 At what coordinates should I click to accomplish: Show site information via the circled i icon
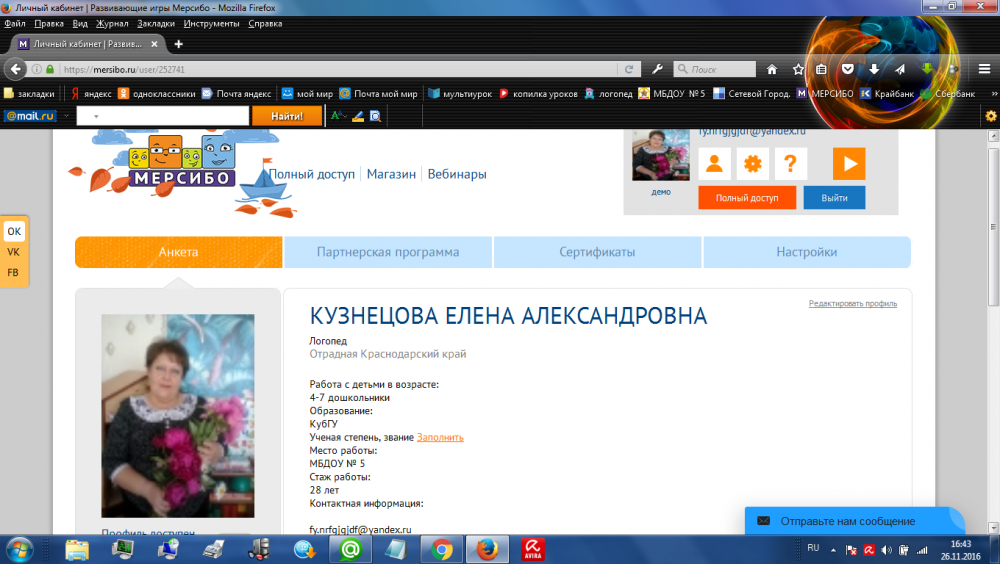pyautogui.click(x=37, y=69)
